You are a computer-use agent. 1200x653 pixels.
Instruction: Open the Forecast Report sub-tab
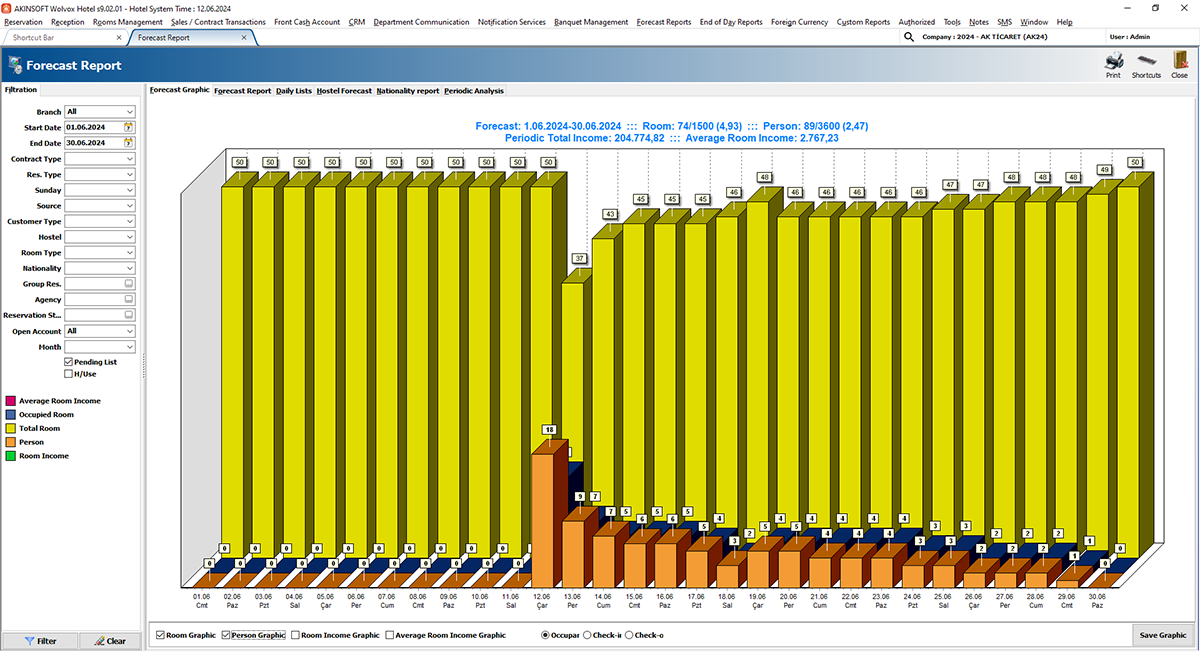[x=243, y=91]
